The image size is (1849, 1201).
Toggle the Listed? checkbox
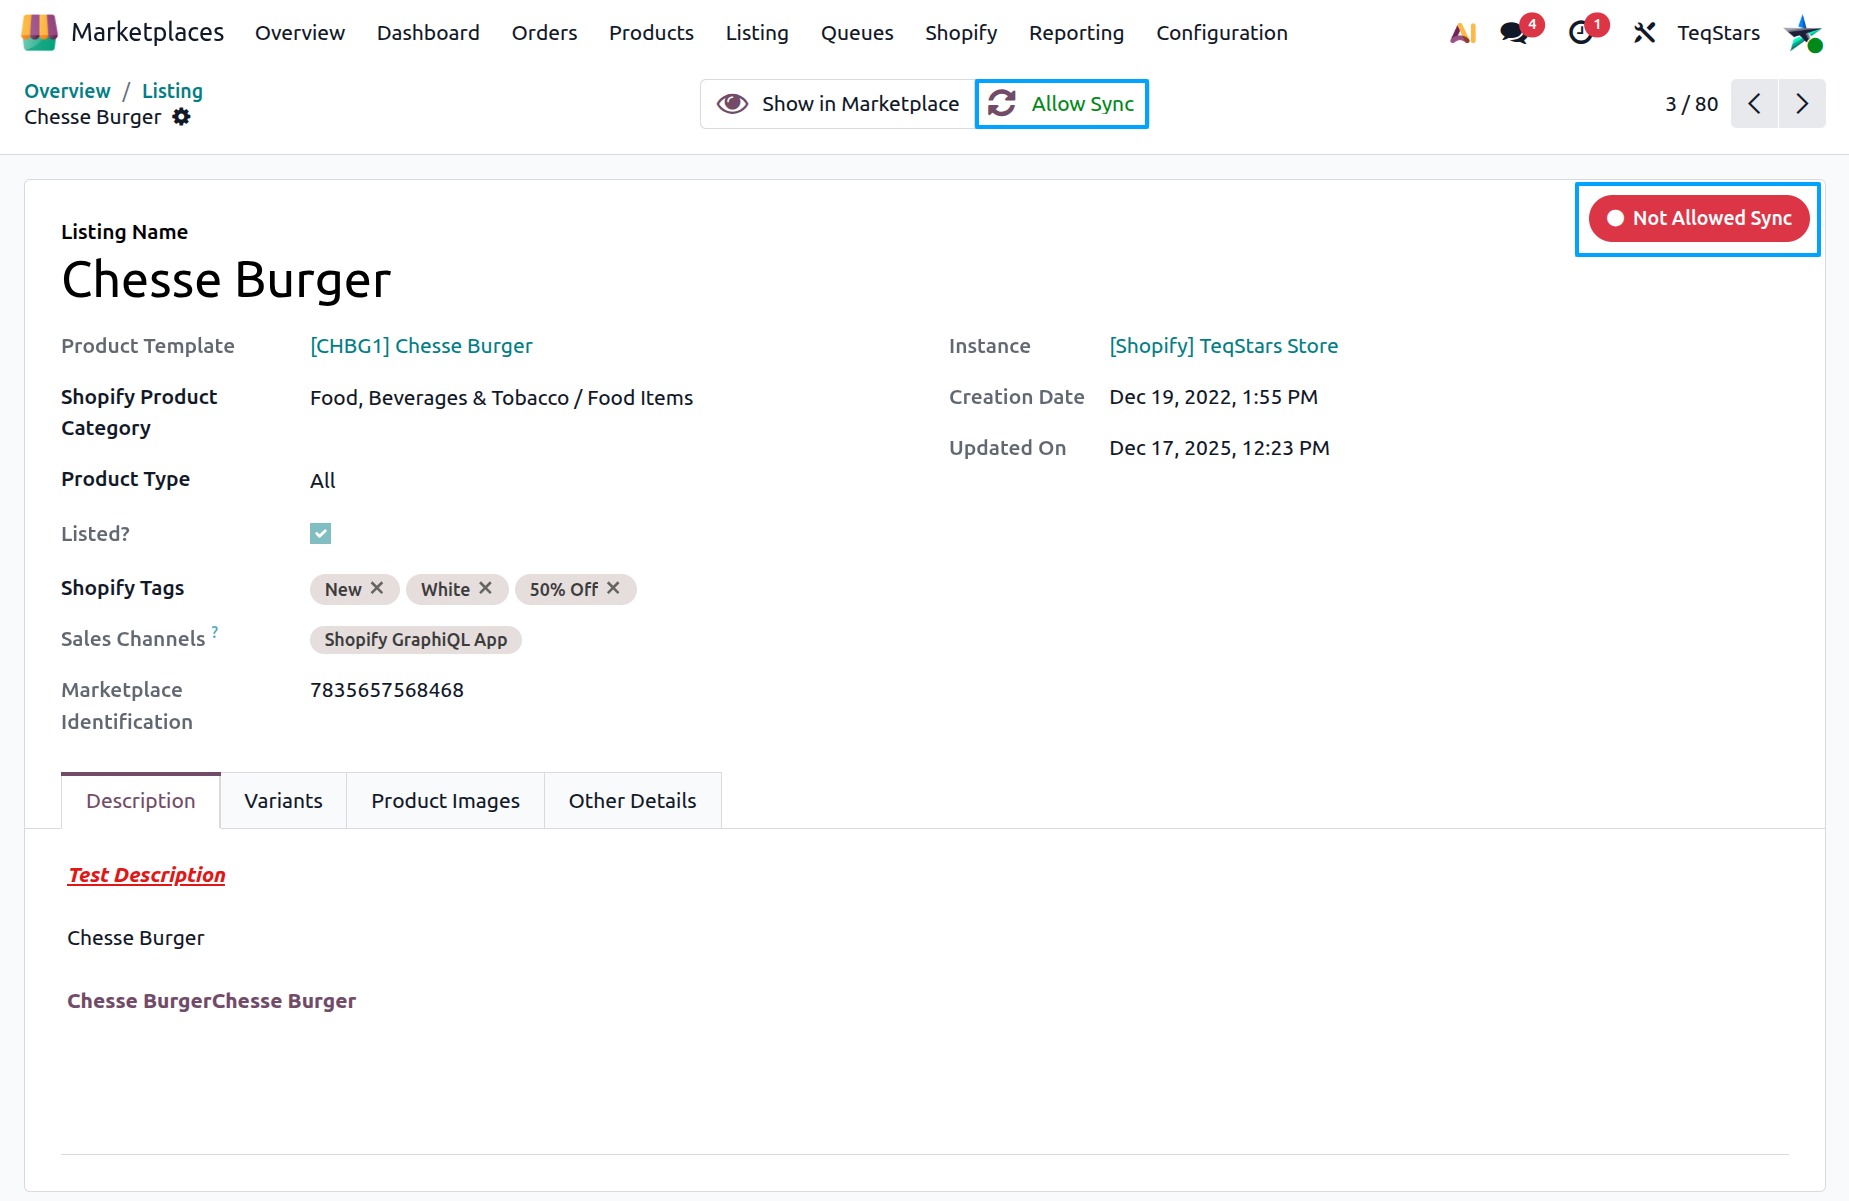320,533
